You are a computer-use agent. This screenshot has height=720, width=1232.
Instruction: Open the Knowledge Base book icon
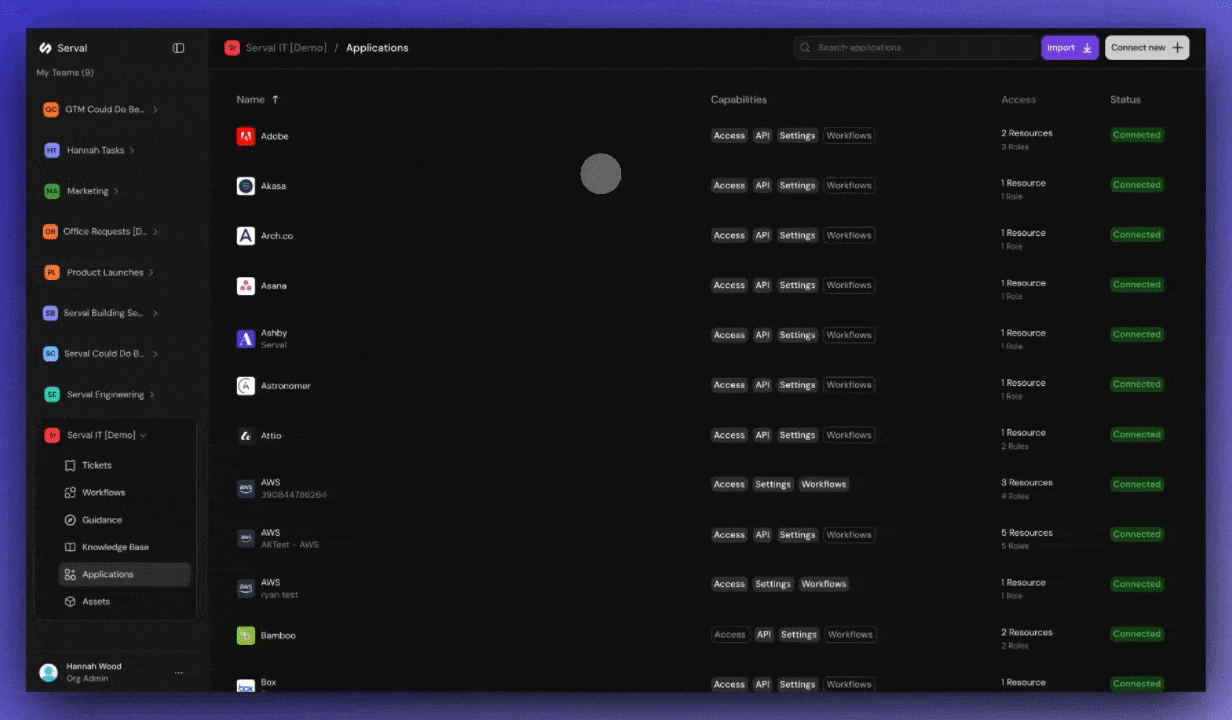70,547
